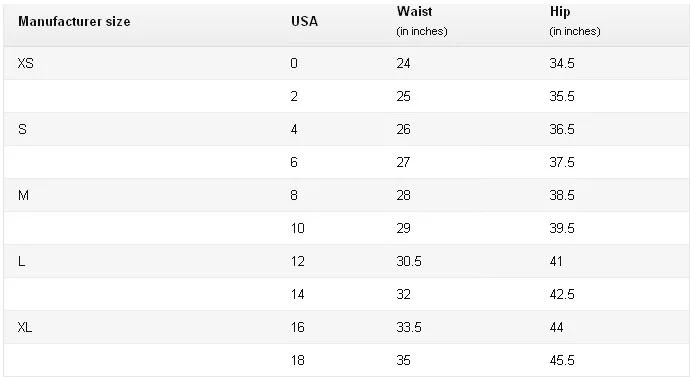This screenshot has height=378, width=690.
Task: Click the waist value 33.5
Action: 409,327
